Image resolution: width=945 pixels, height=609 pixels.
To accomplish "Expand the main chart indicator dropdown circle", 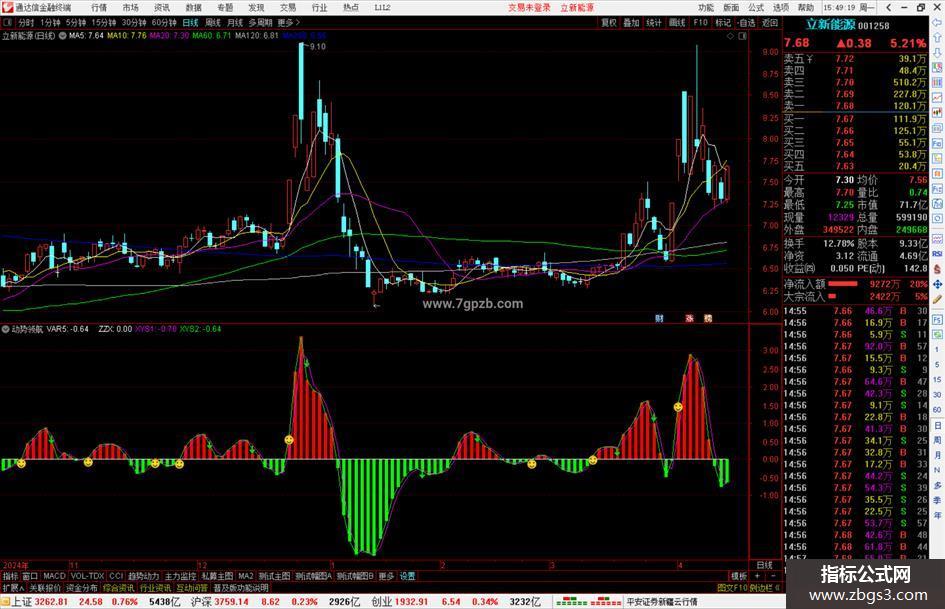I will click(x=63, y=36).
